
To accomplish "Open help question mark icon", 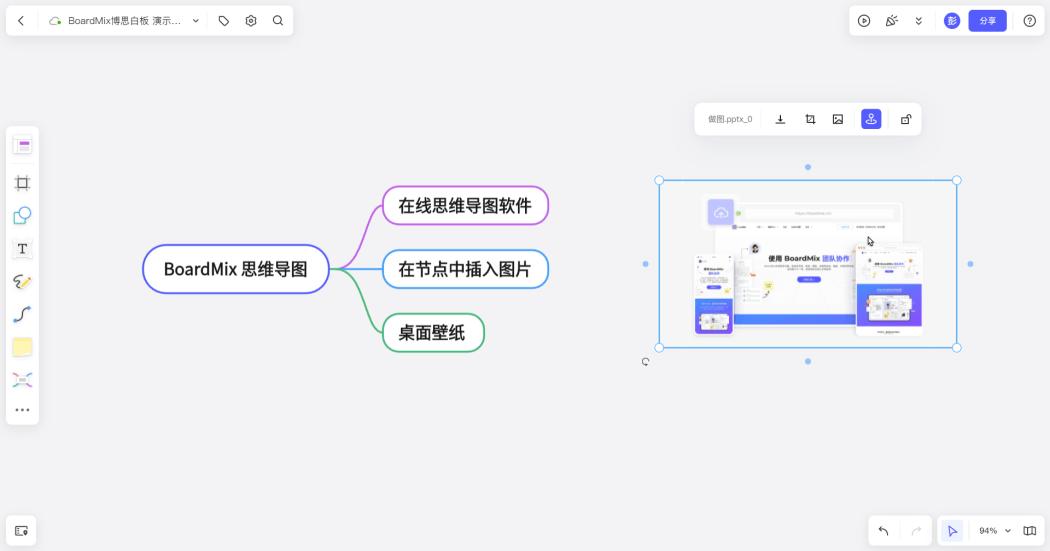I will [x=1030, y=21].
